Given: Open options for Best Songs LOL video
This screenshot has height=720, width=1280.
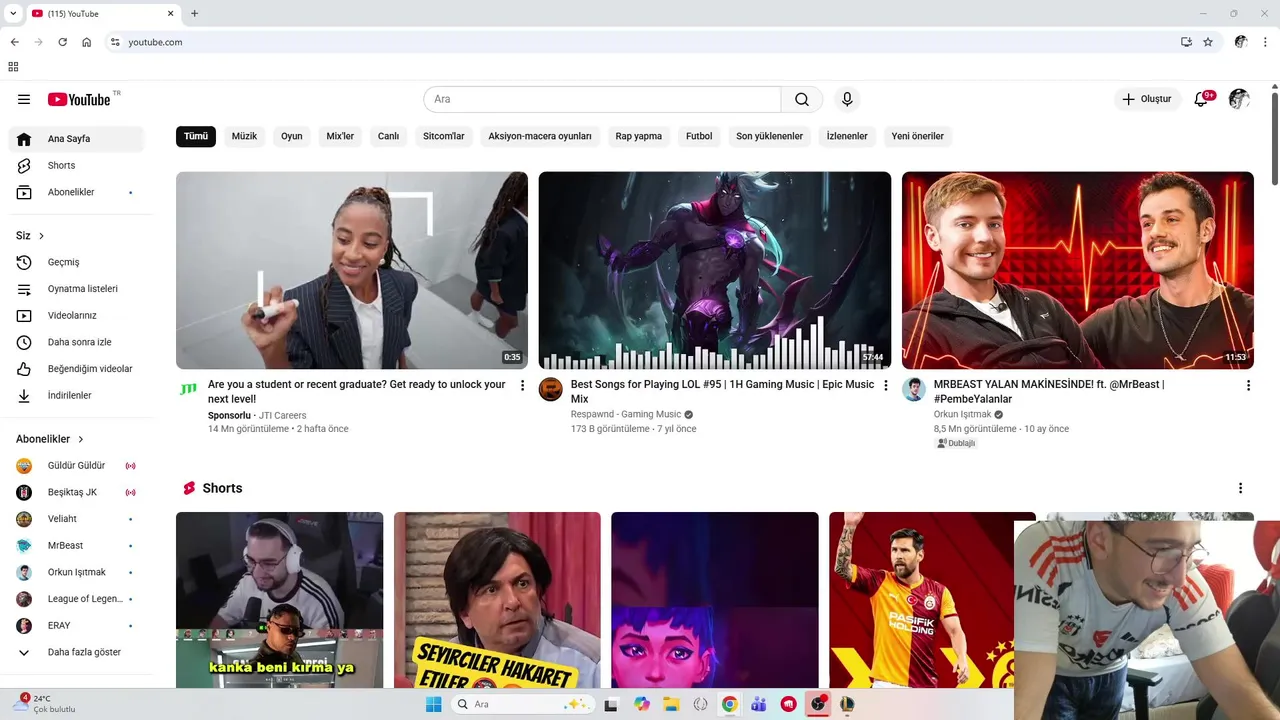Looking at the screenshot, I should 885,385.
